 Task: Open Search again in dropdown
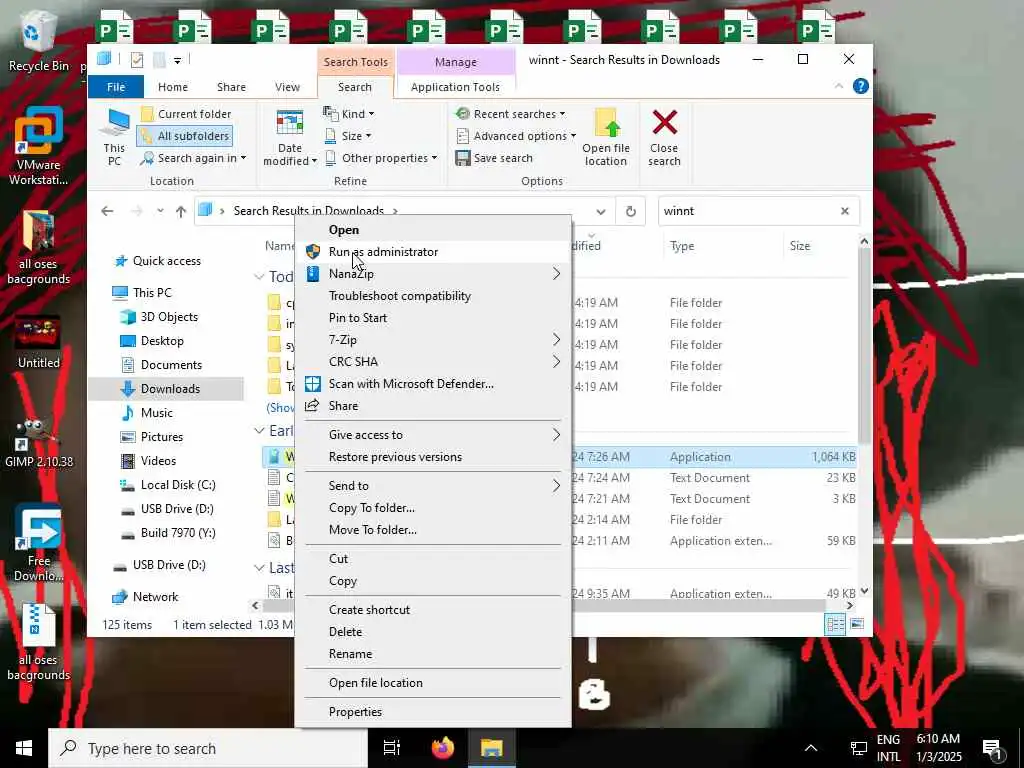(193, 158)
